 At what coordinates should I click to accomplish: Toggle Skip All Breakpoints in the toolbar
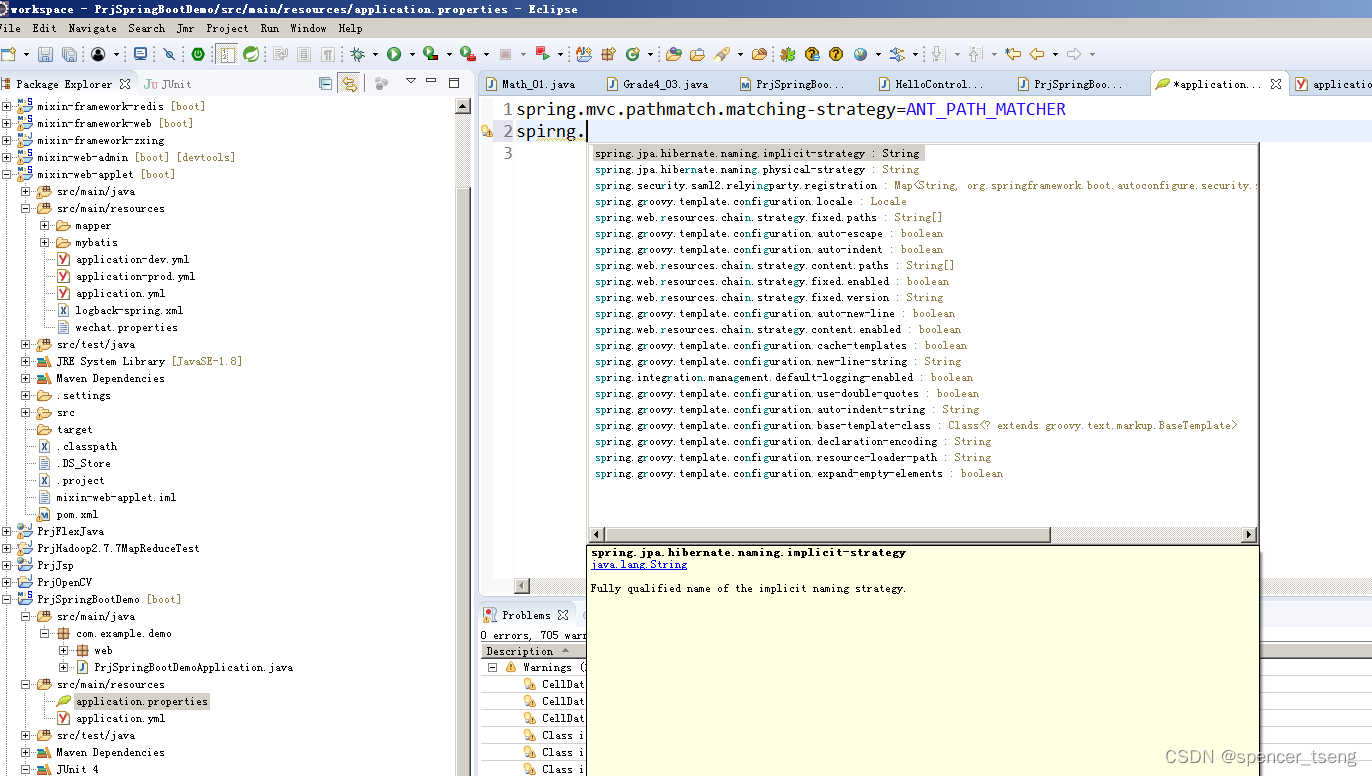(170, 53)
